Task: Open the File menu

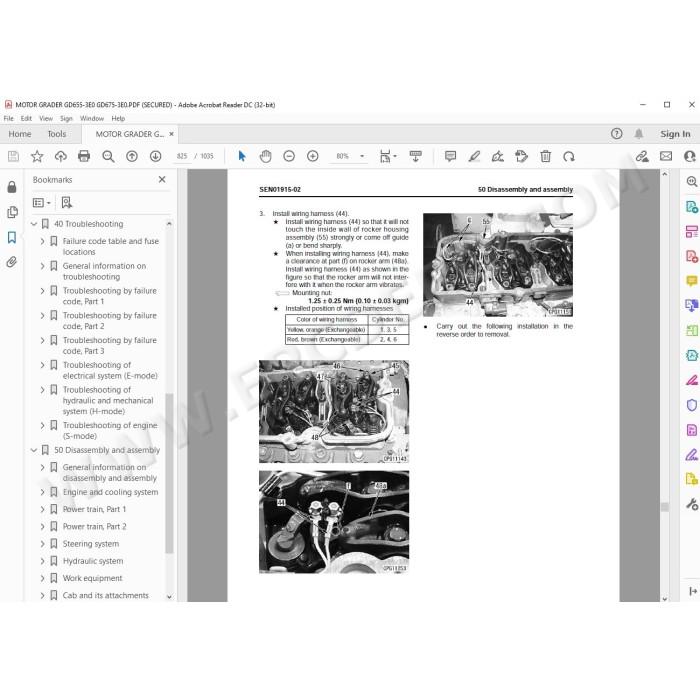Action: click(x=8, y=118)
